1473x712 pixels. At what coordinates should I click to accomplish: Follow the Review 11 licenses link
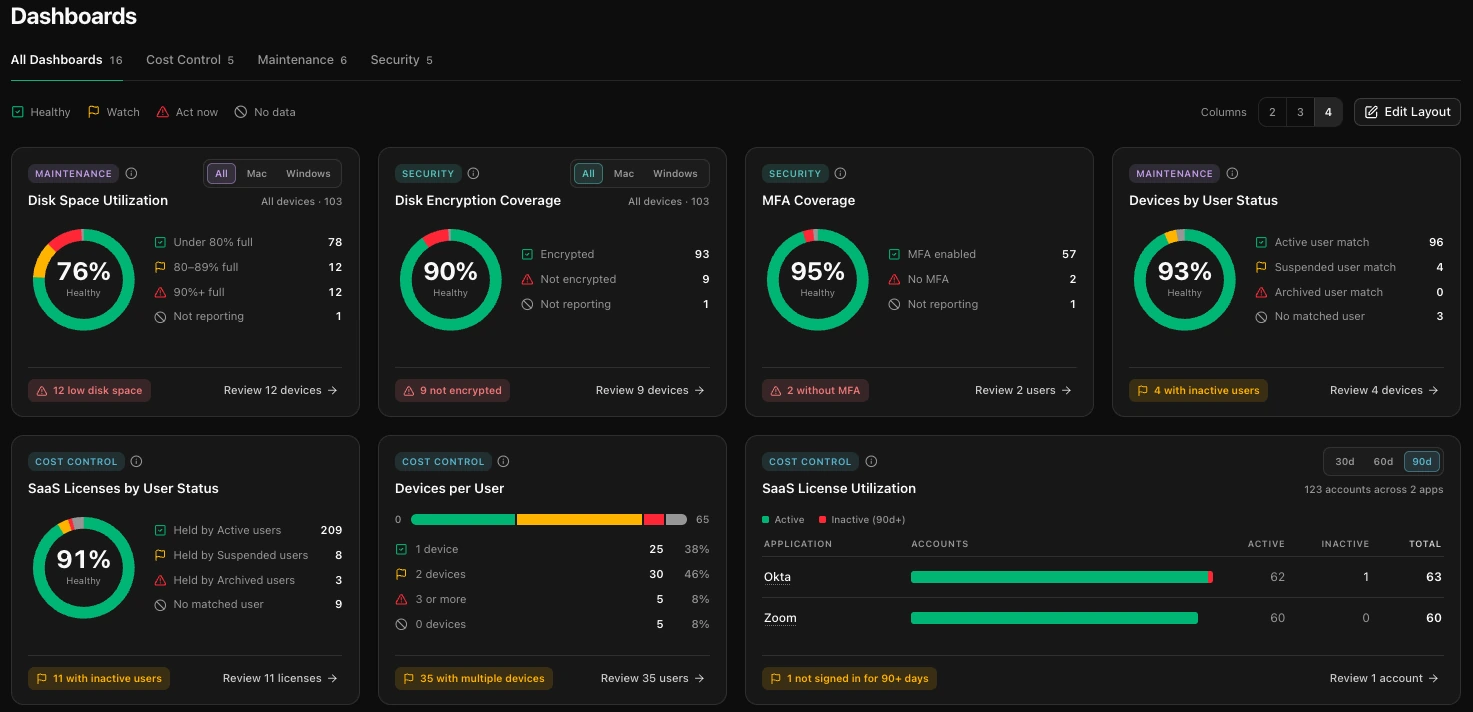(x=281, y=678)
